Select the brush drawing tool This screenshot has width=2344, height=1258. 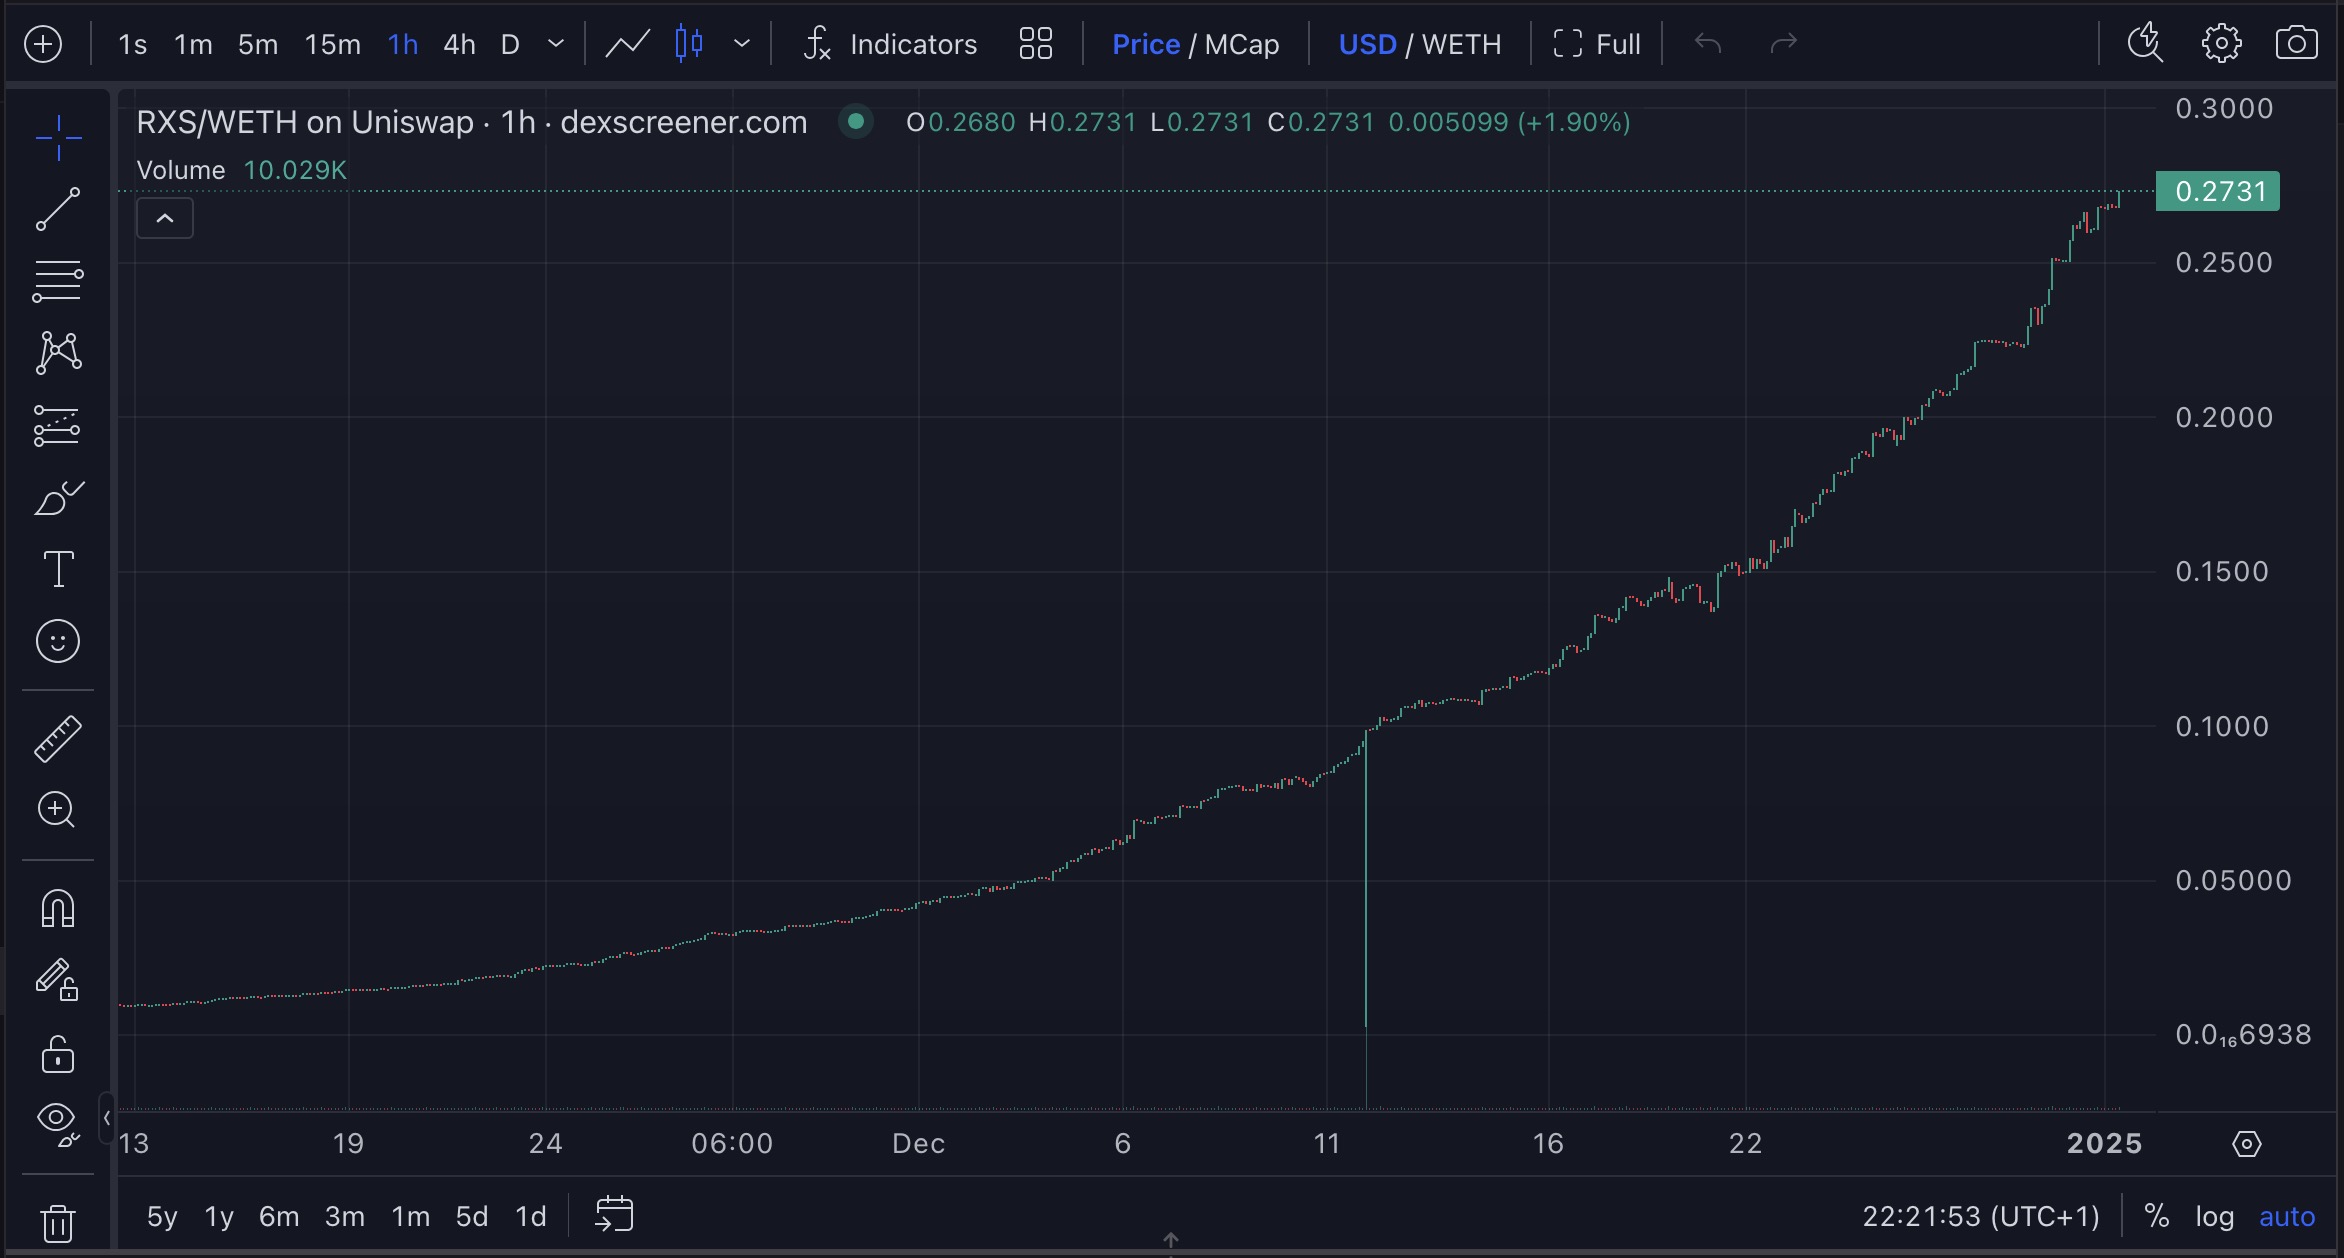point(58,497)
